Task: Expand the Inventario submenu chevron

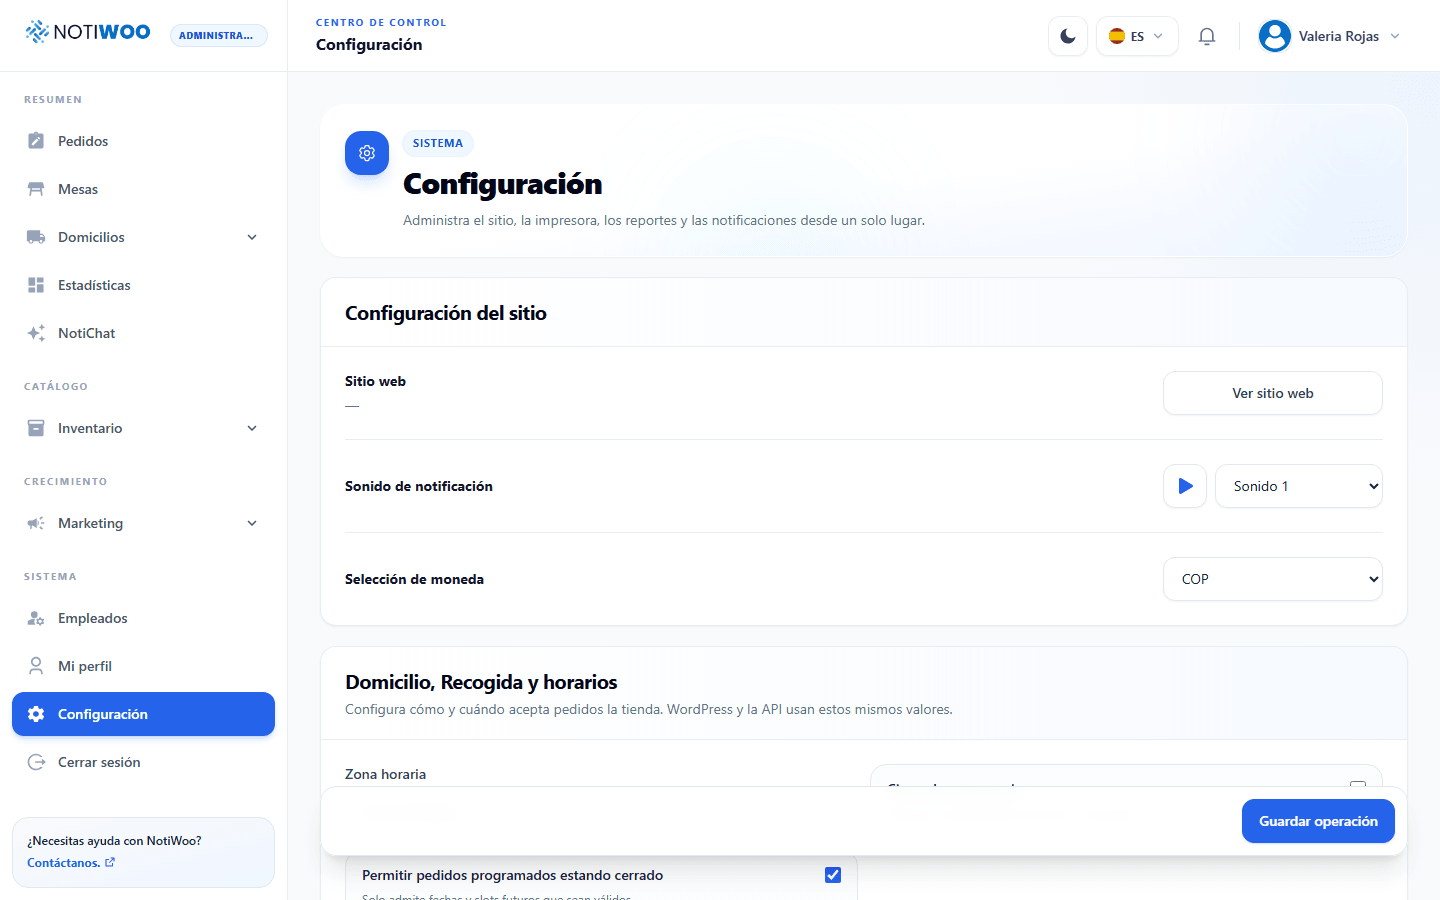Action: coord(252,428)
